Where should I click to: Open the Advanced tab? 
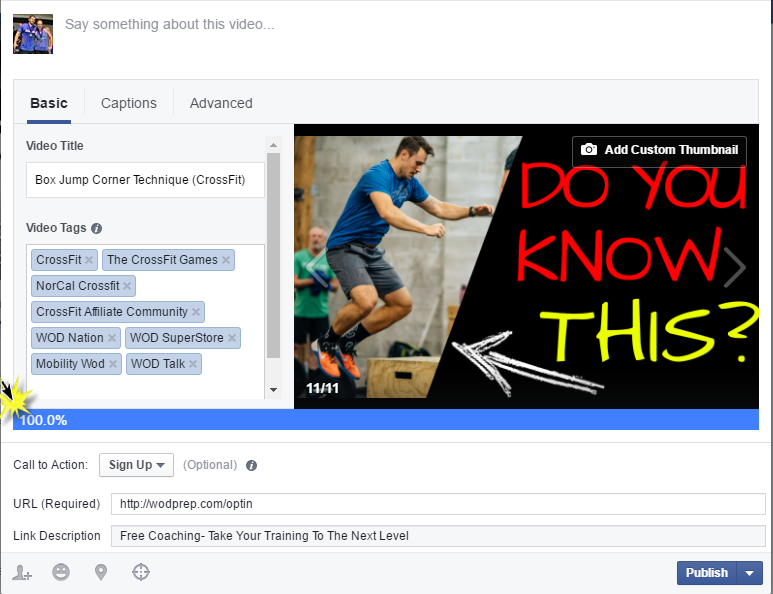[x=221, y=103]
